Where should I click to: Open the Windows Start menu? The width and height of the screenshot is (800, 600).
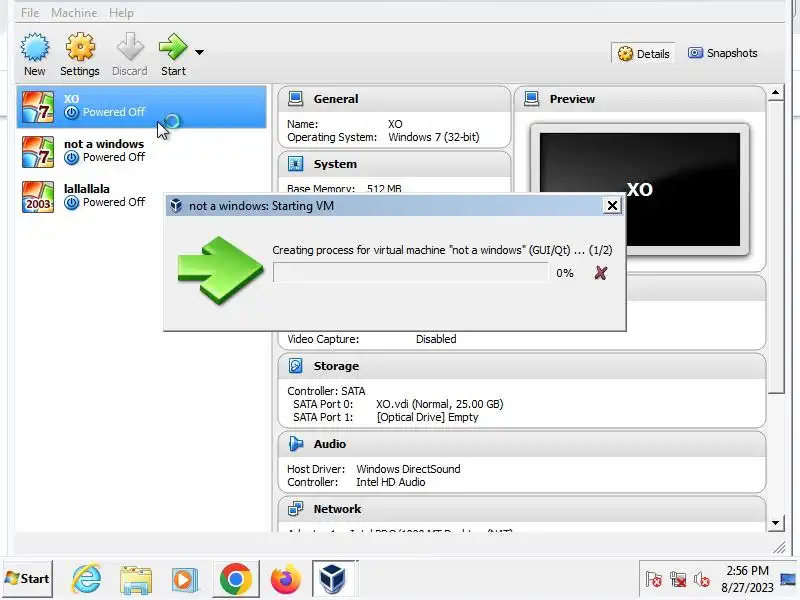[28, 579]
